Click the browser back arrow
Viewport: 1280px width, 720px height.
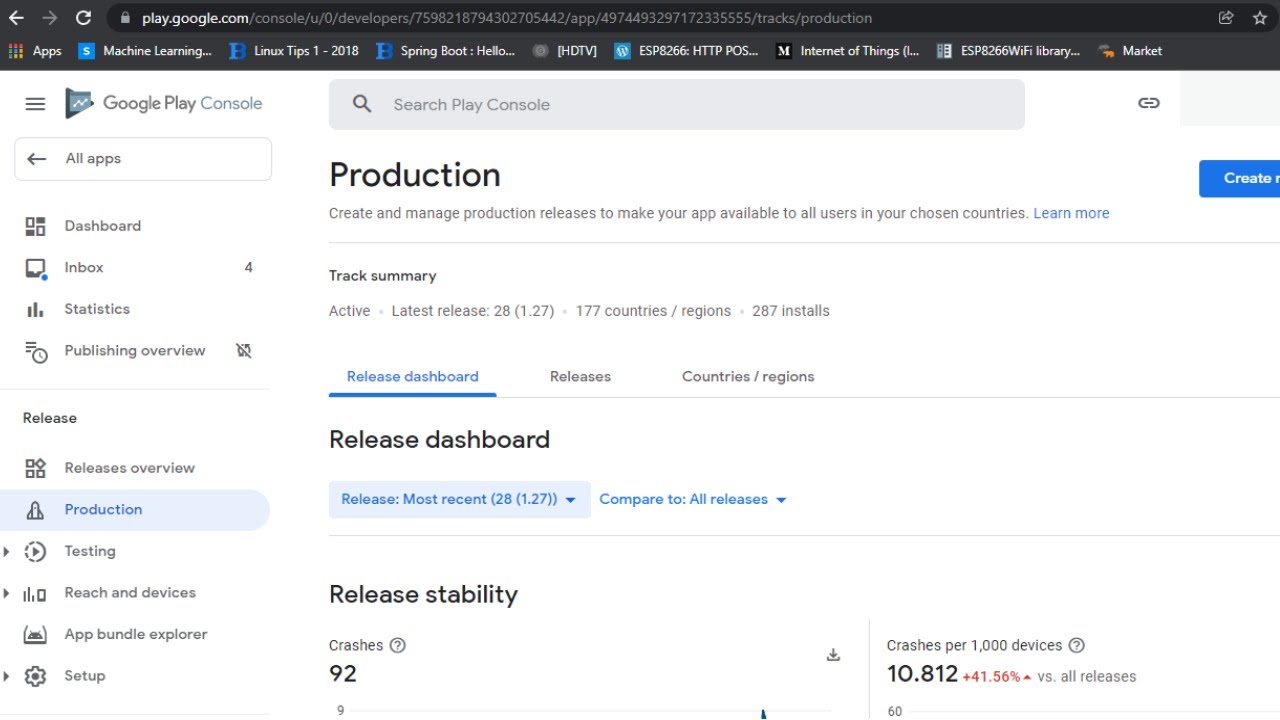(16, 18)
